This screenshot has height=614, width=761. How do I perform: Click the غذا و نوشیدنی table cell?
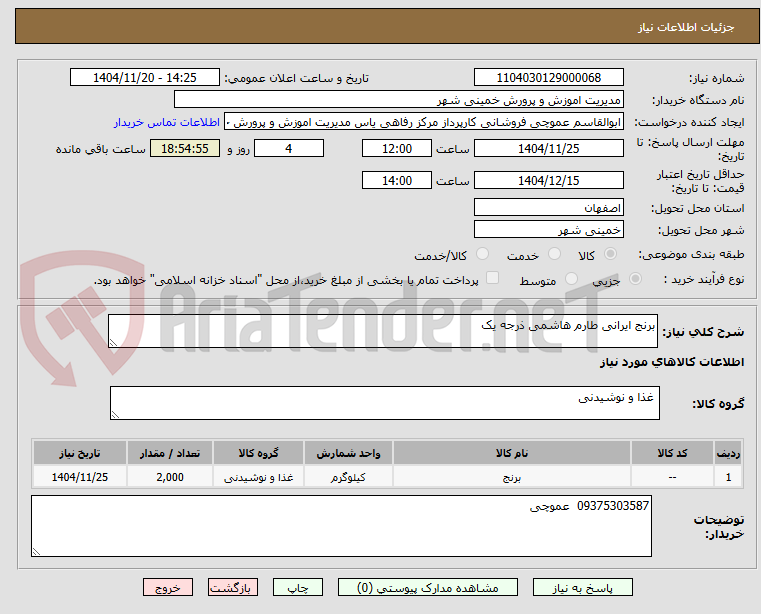258,477
